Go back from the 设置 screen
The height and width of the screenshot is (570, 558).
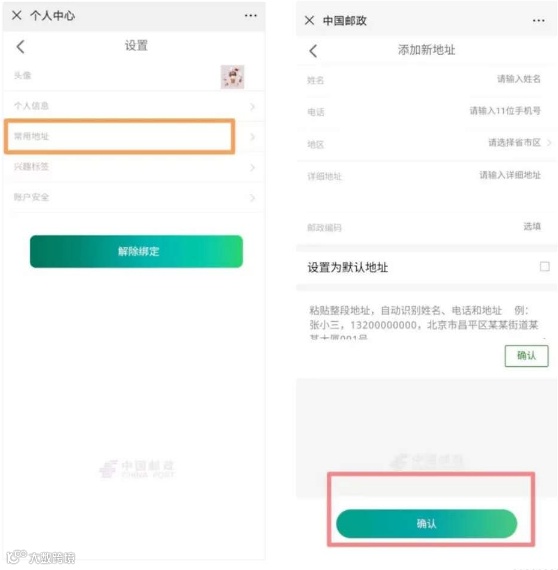click(21, 47)
